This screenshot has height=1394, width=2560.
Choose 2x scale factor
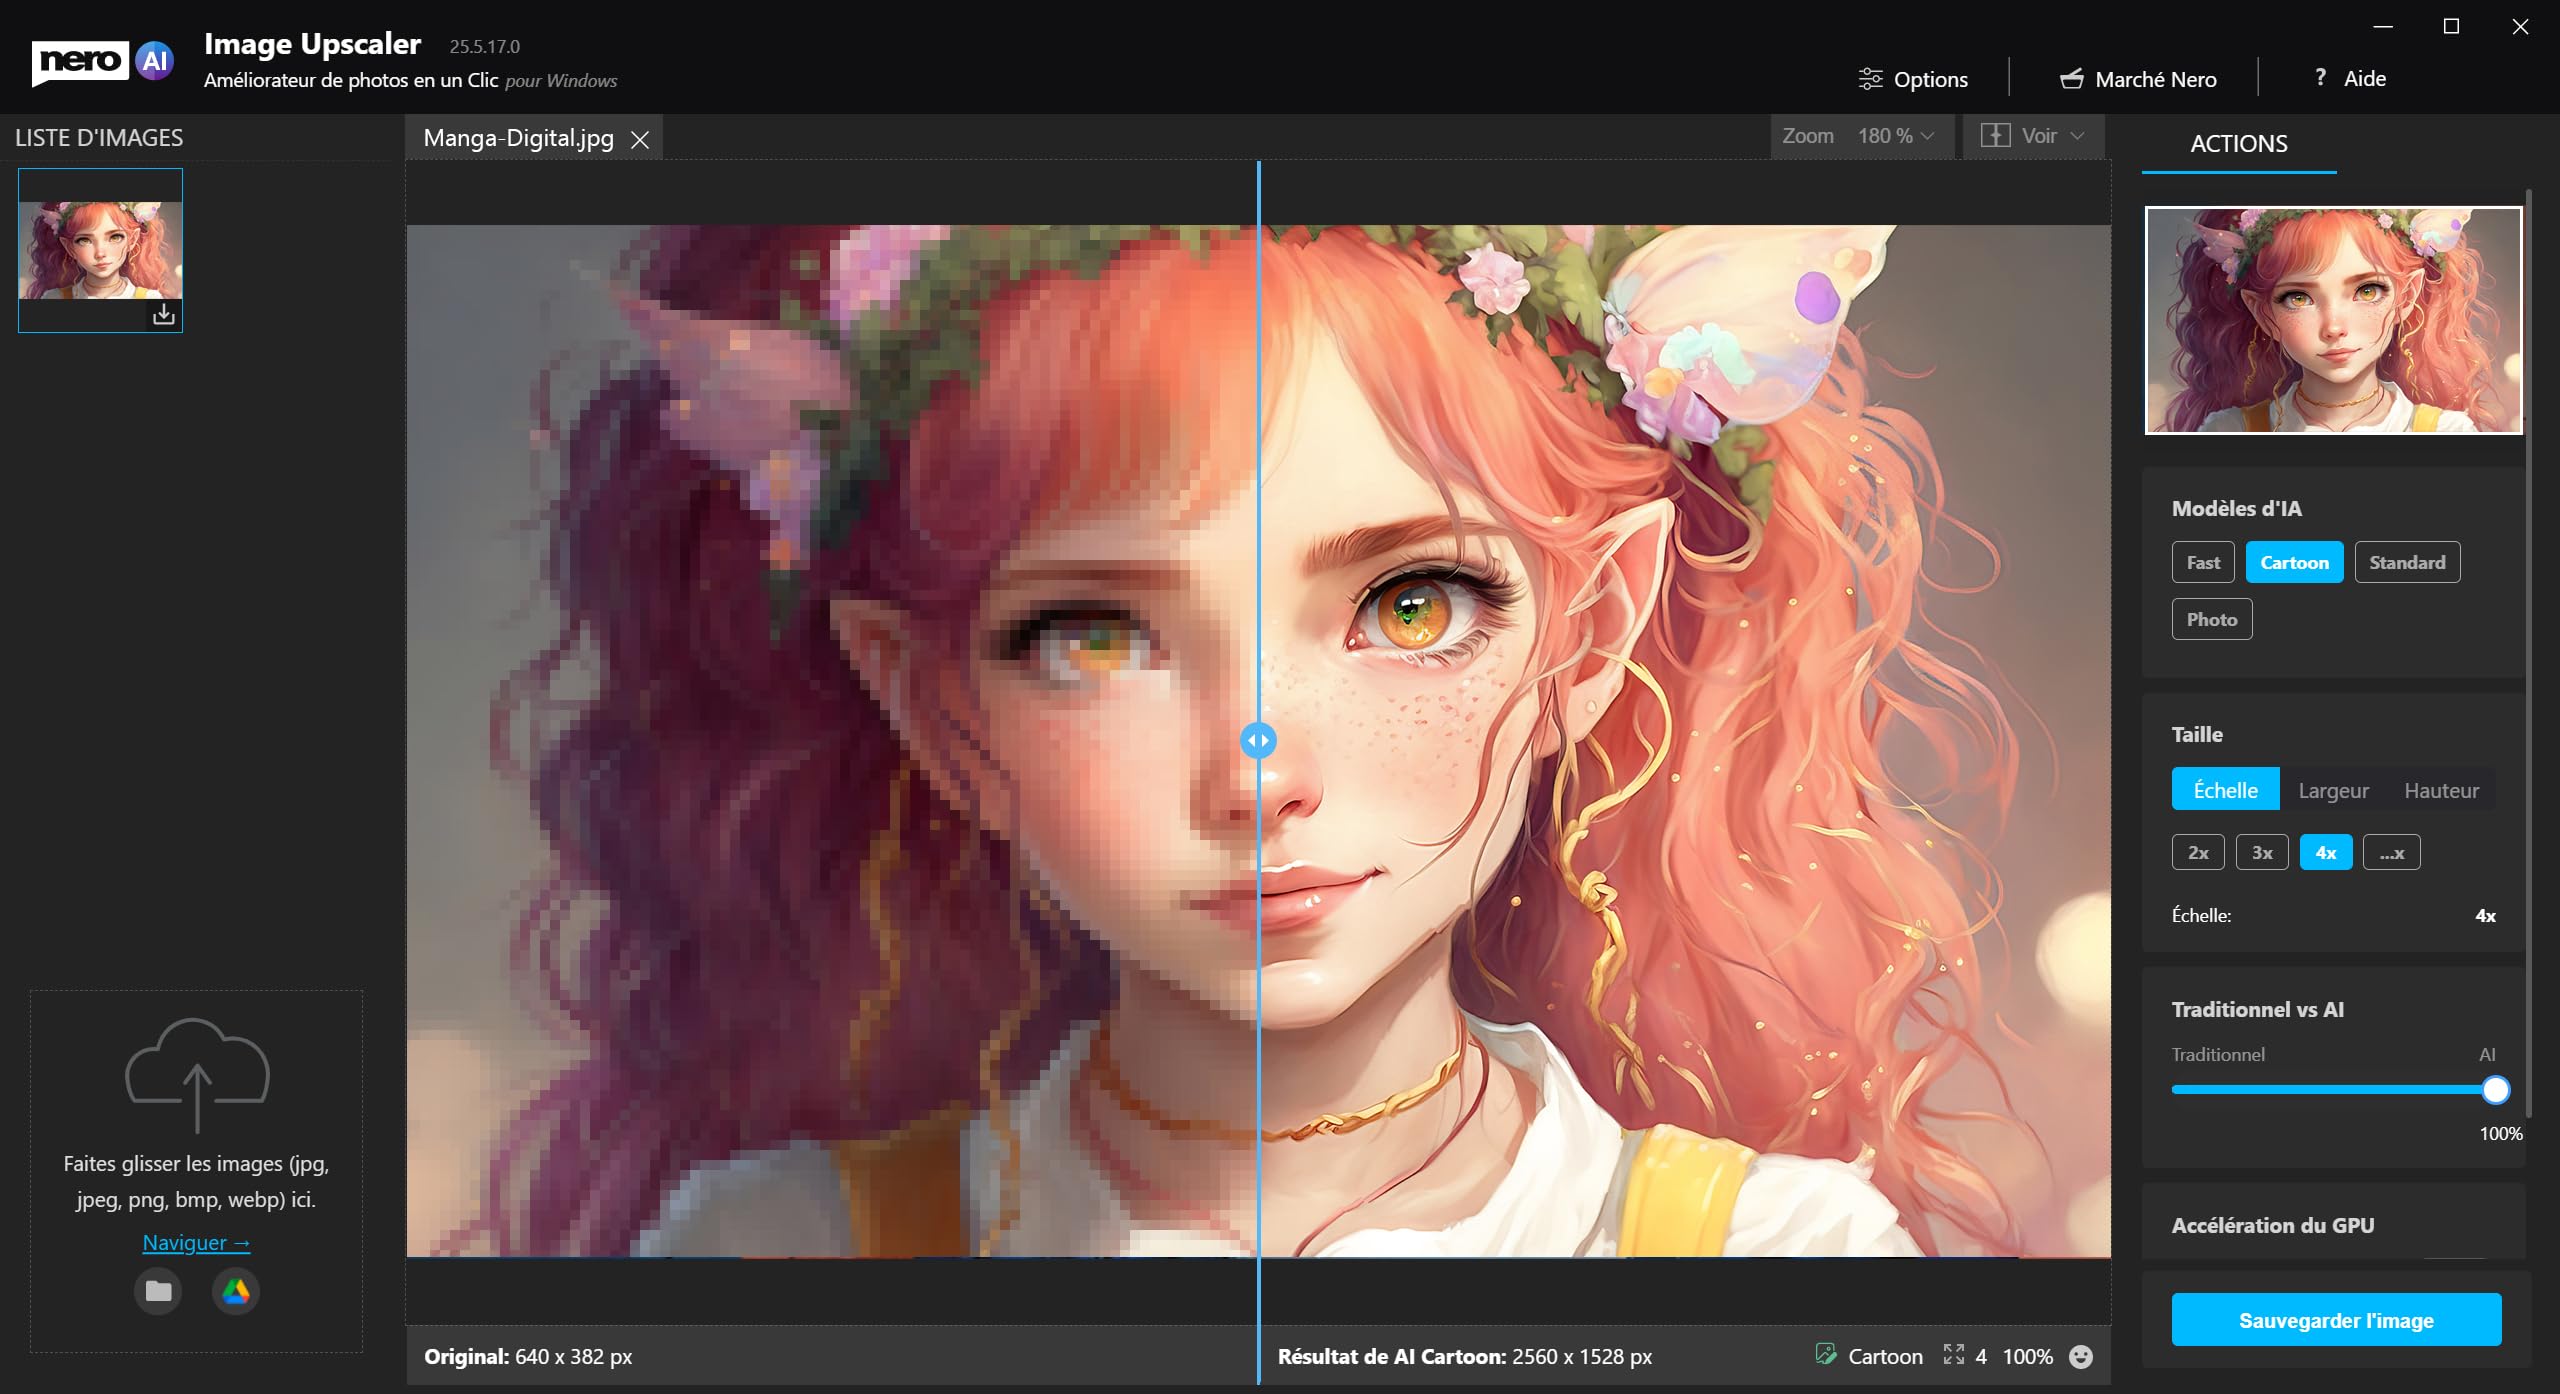point(2198,852)
